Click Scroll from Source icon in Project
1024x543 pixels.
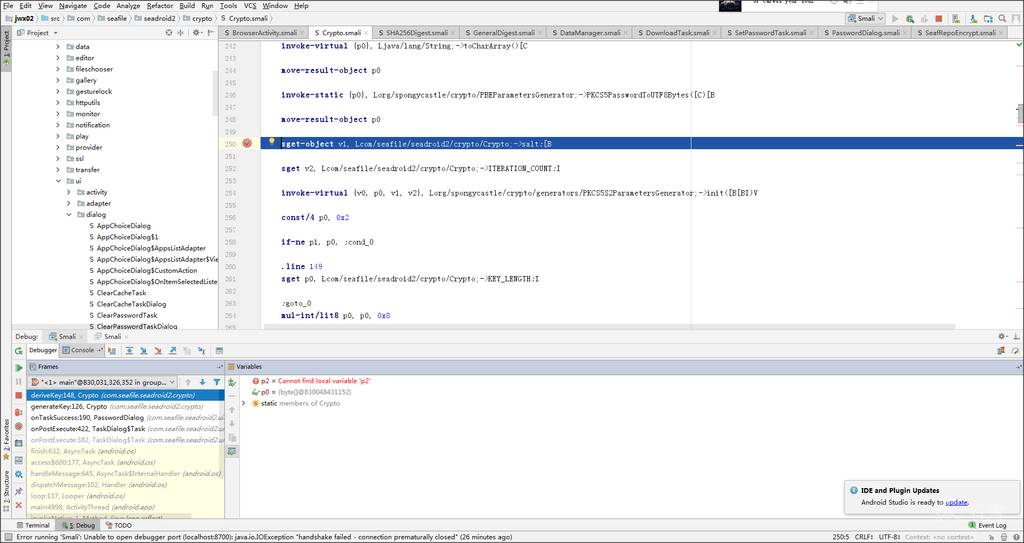pos(169,32)
